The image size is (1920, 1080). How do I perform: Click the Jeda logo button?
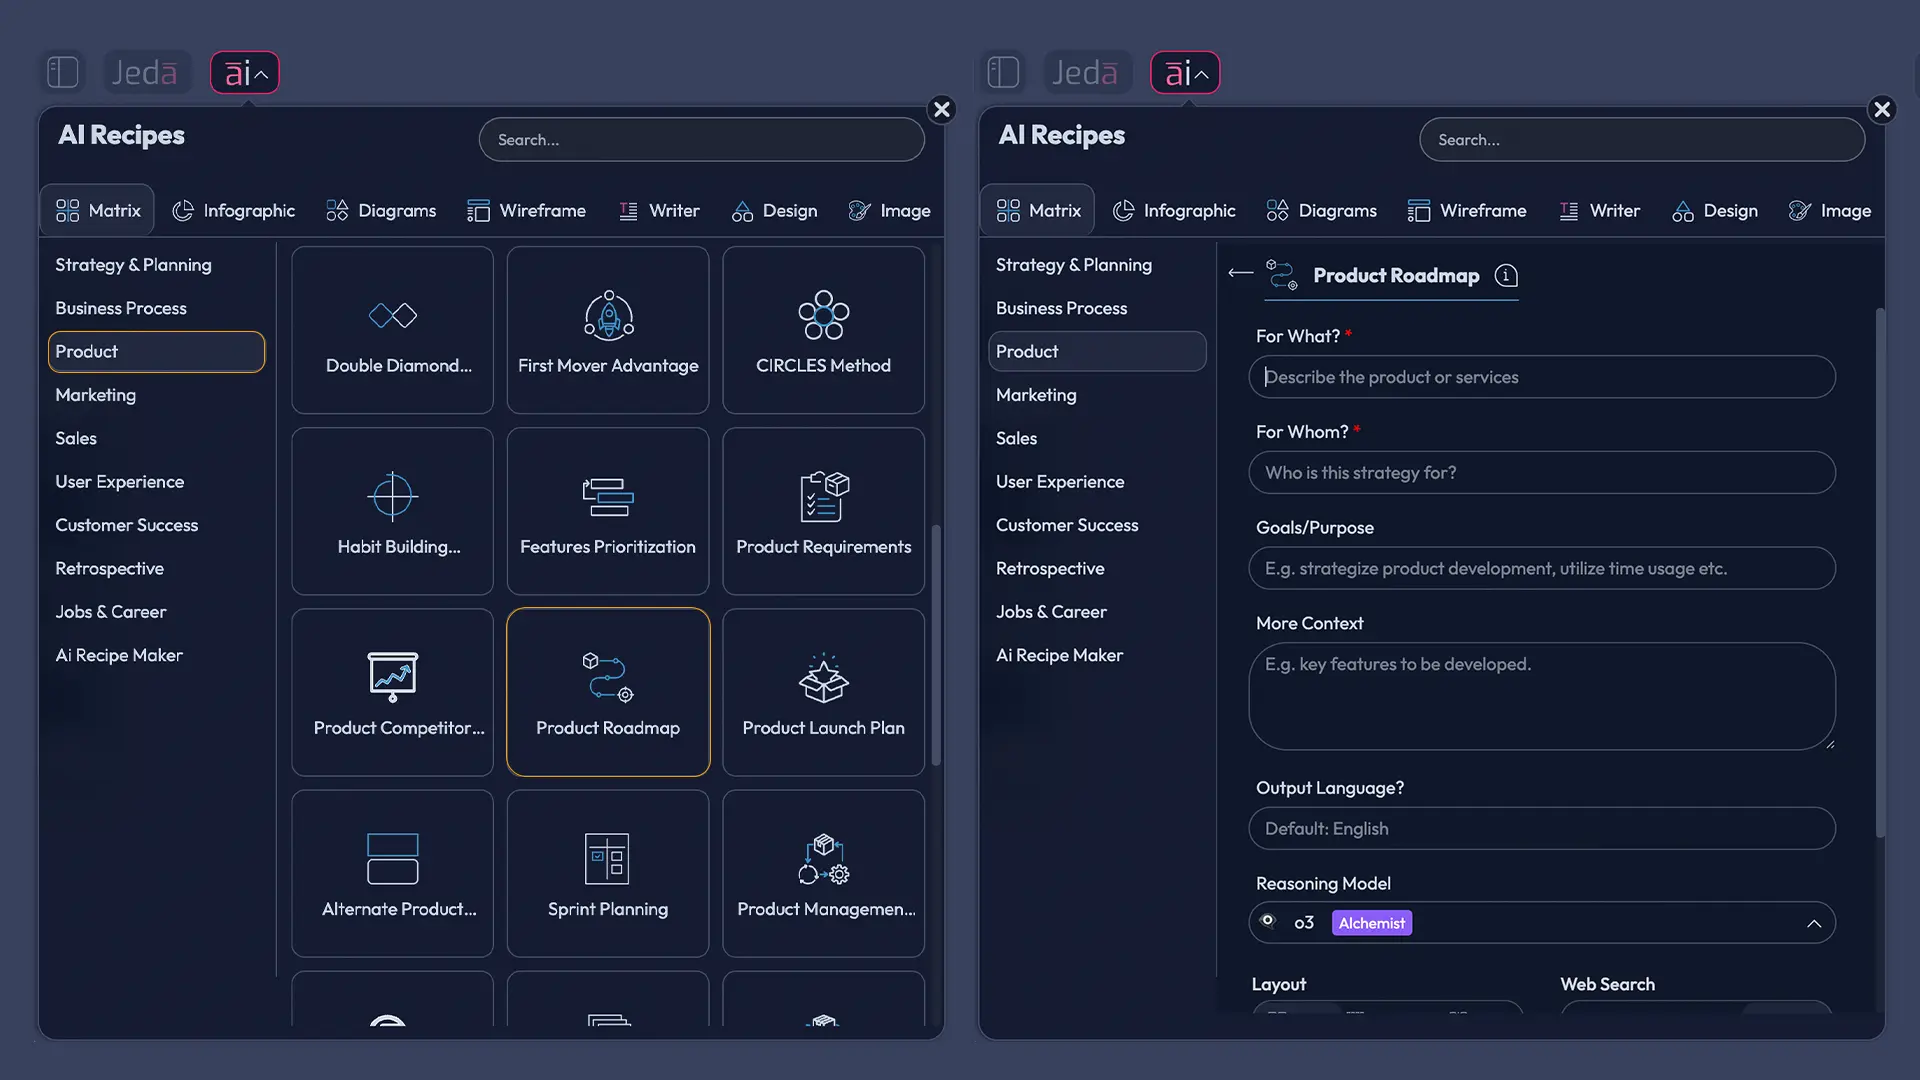(x=146, y=71)
